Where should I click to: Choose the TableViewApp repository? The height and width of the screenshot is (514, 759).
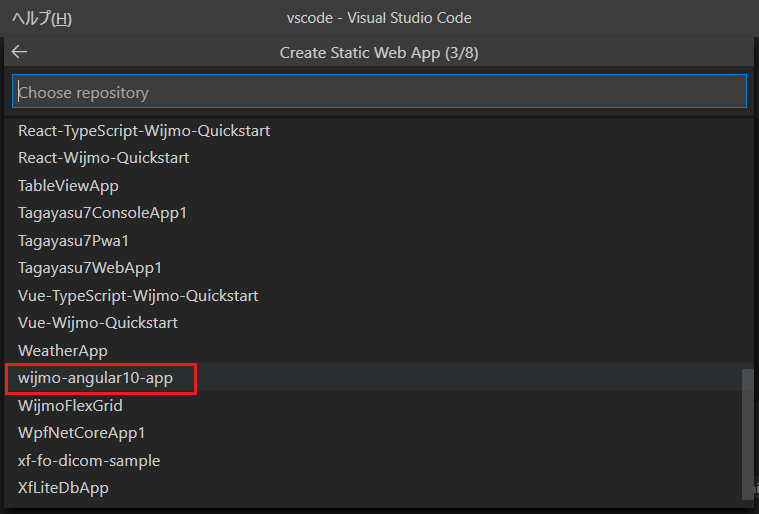point(379,185)
